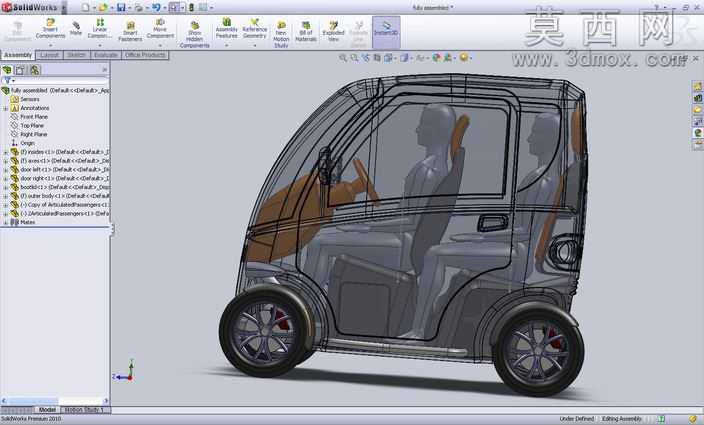704x425 pixels.
Task: Expand the insides<1> component node
Action: coord(5,153)
